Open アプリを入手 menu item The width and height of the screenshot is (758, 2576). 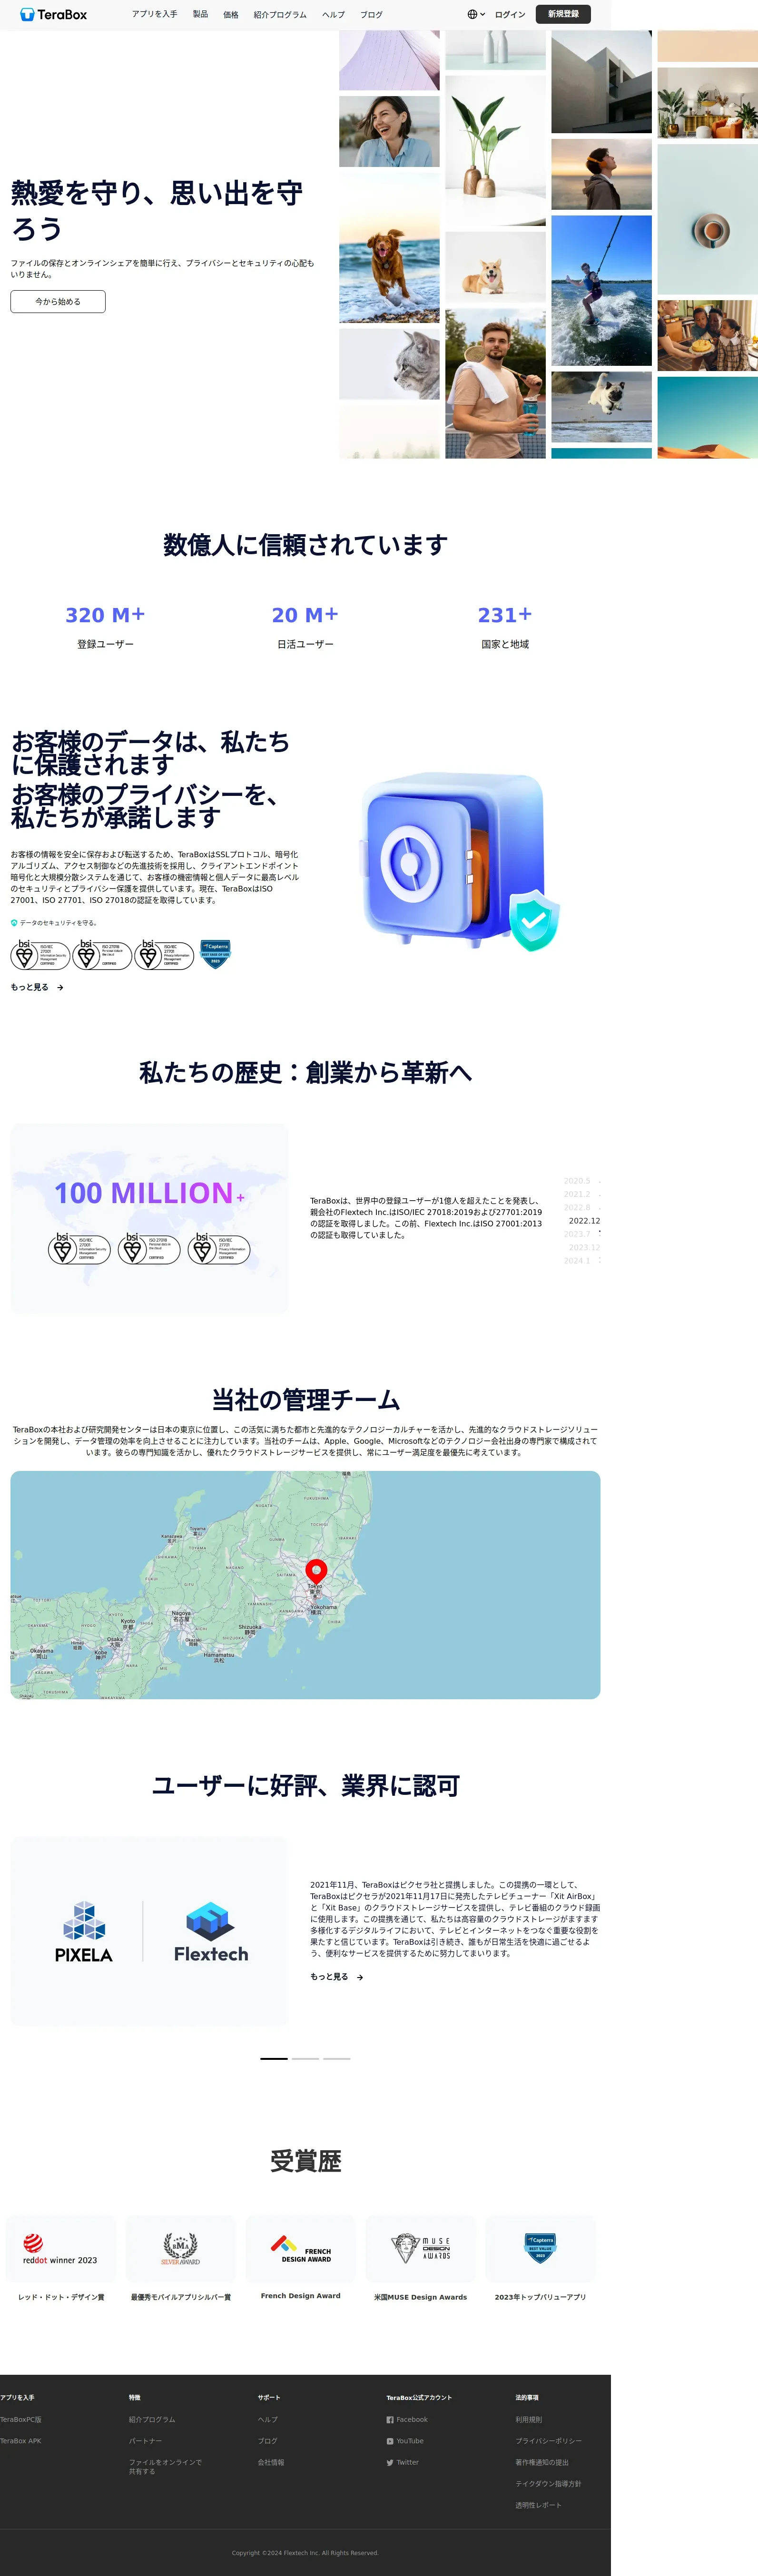click(155, 14)
